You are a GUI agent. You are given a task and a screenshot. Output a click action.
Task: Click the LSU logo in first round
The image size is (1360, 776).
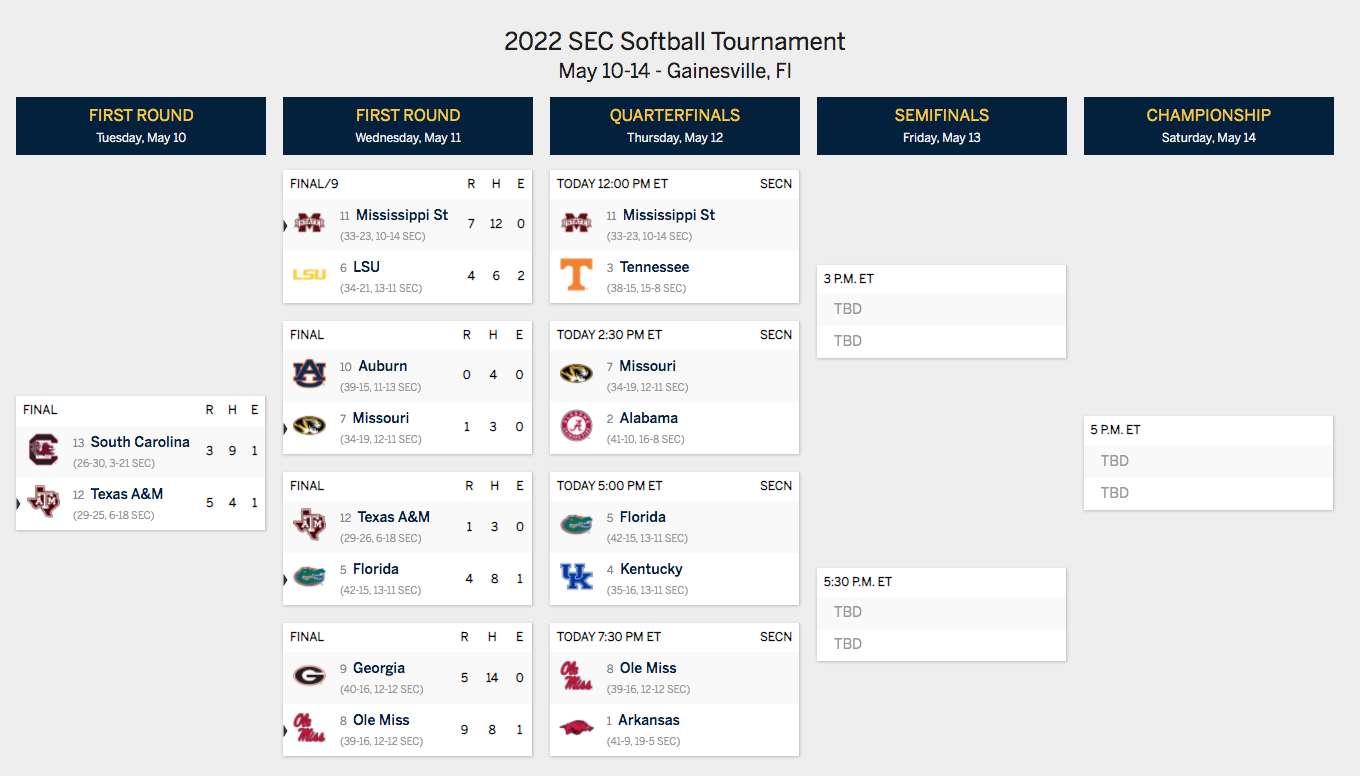(x=309, y=275)
